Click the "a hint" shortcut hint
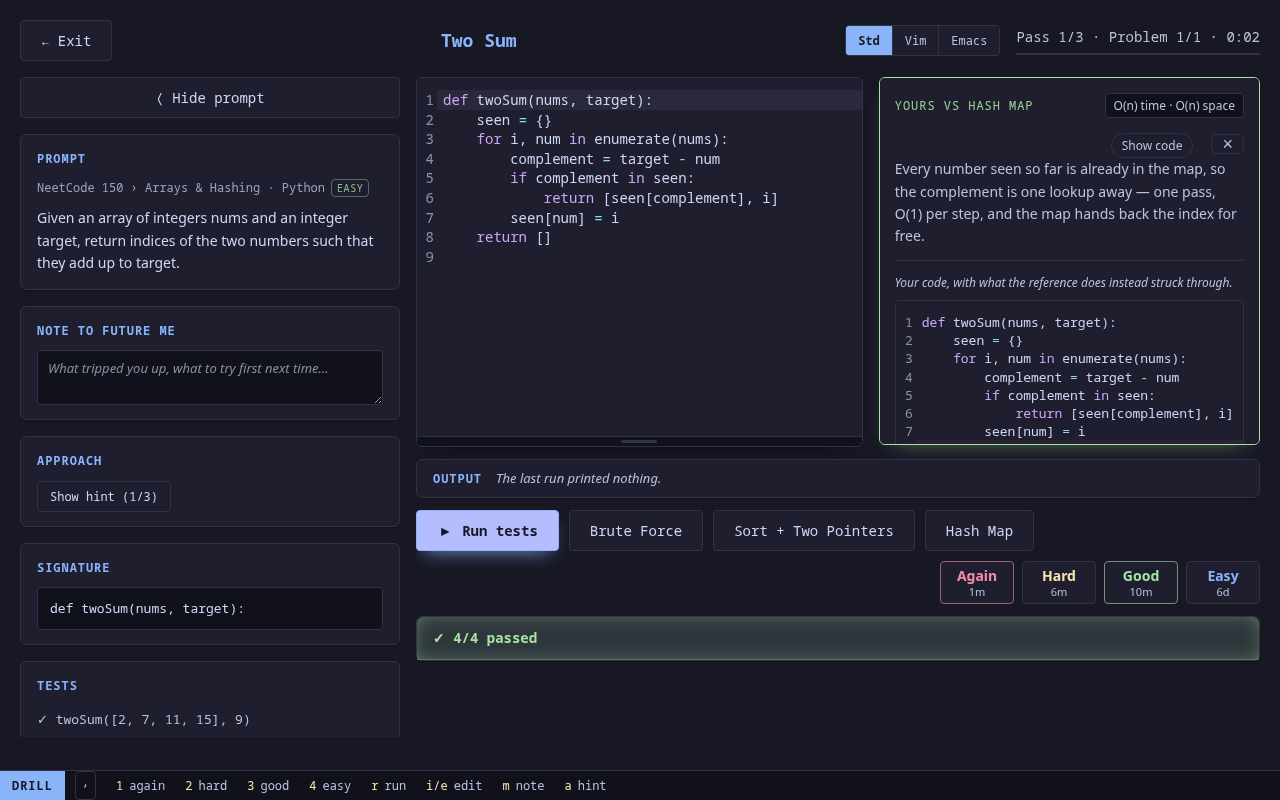This screenshot has width=1280, height=800. click(585, 786)
